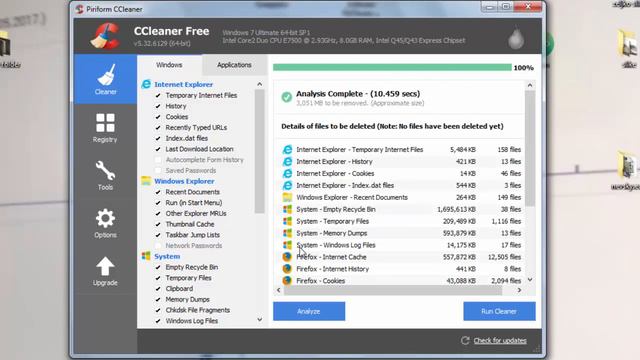Enable Network Passwords checkbox

[x=158, y=245]
